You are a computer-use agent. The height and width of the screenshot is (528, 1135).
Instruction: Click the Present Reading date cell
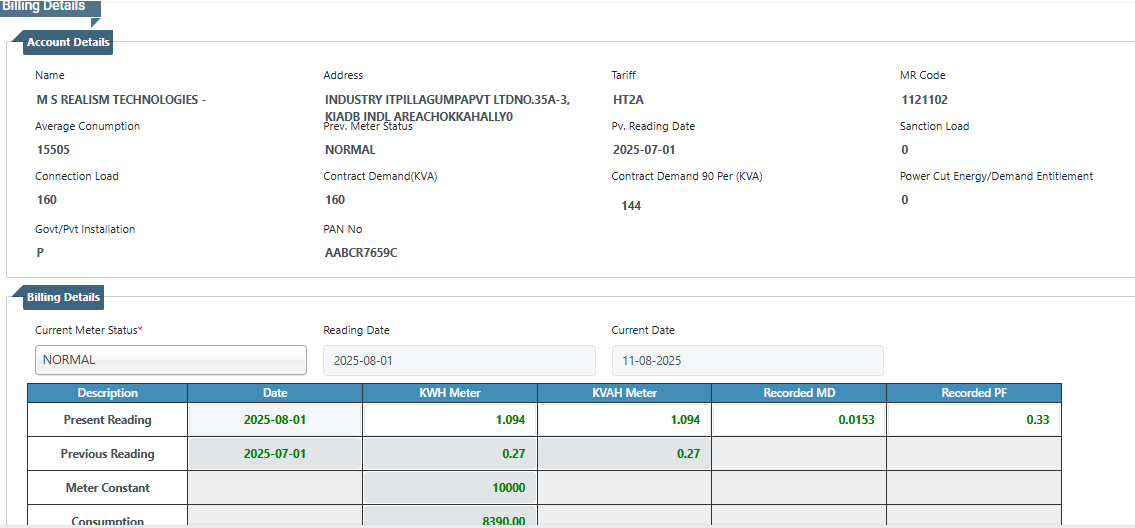275,420
